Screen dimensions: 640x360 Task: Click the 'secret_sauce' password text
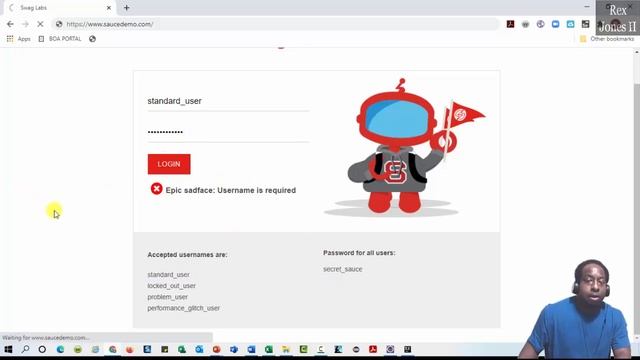[343, 269]
